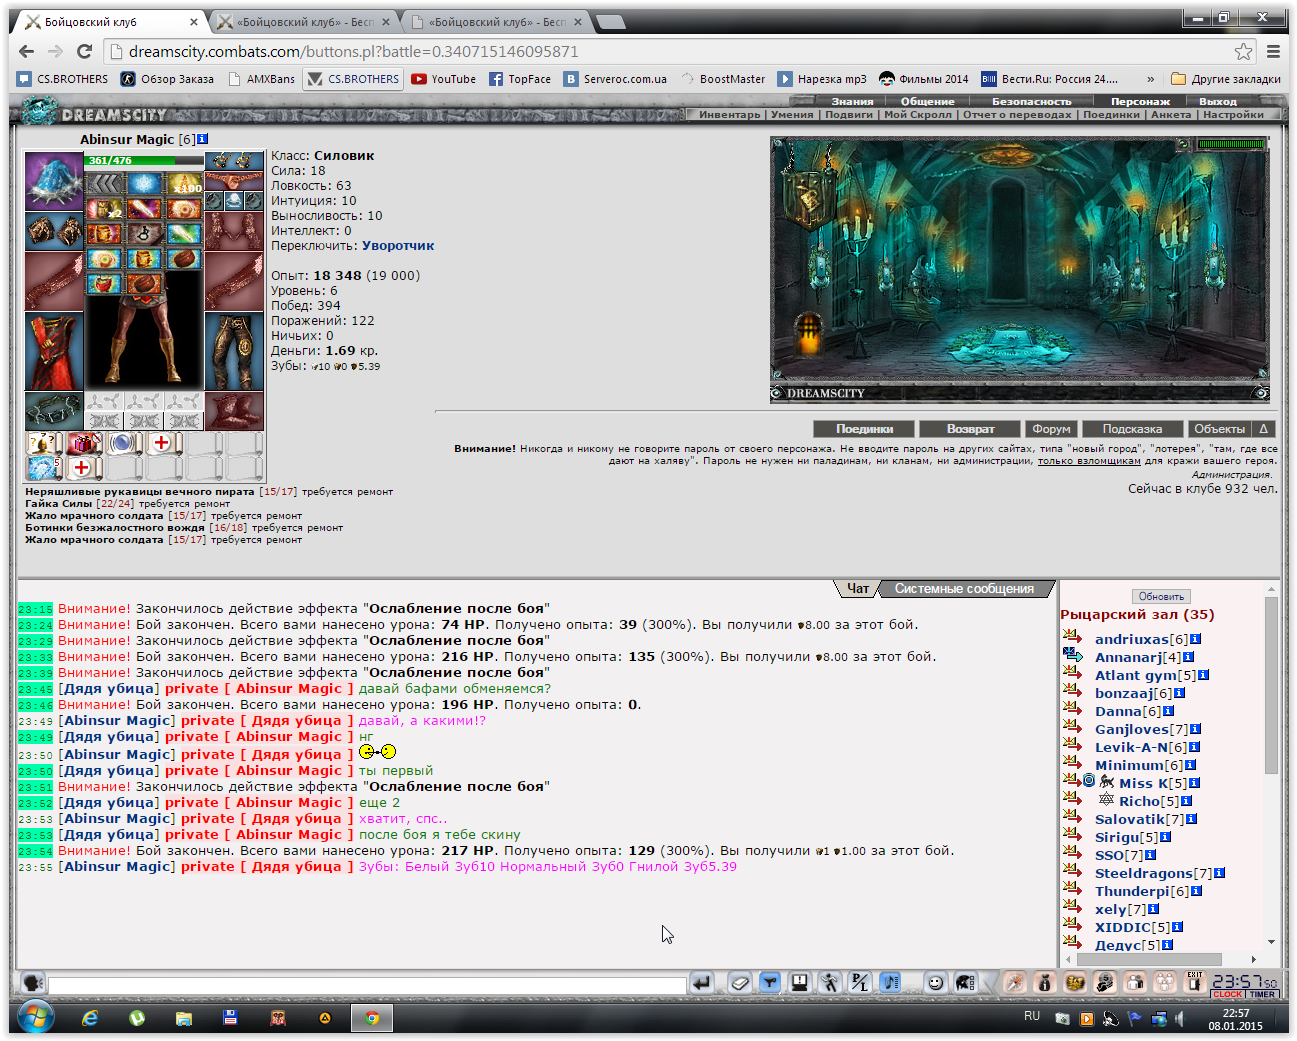Click the green progress bar above location image
The height and width of the screenshot is (1041, 1297).
(x=1231, y=145)
